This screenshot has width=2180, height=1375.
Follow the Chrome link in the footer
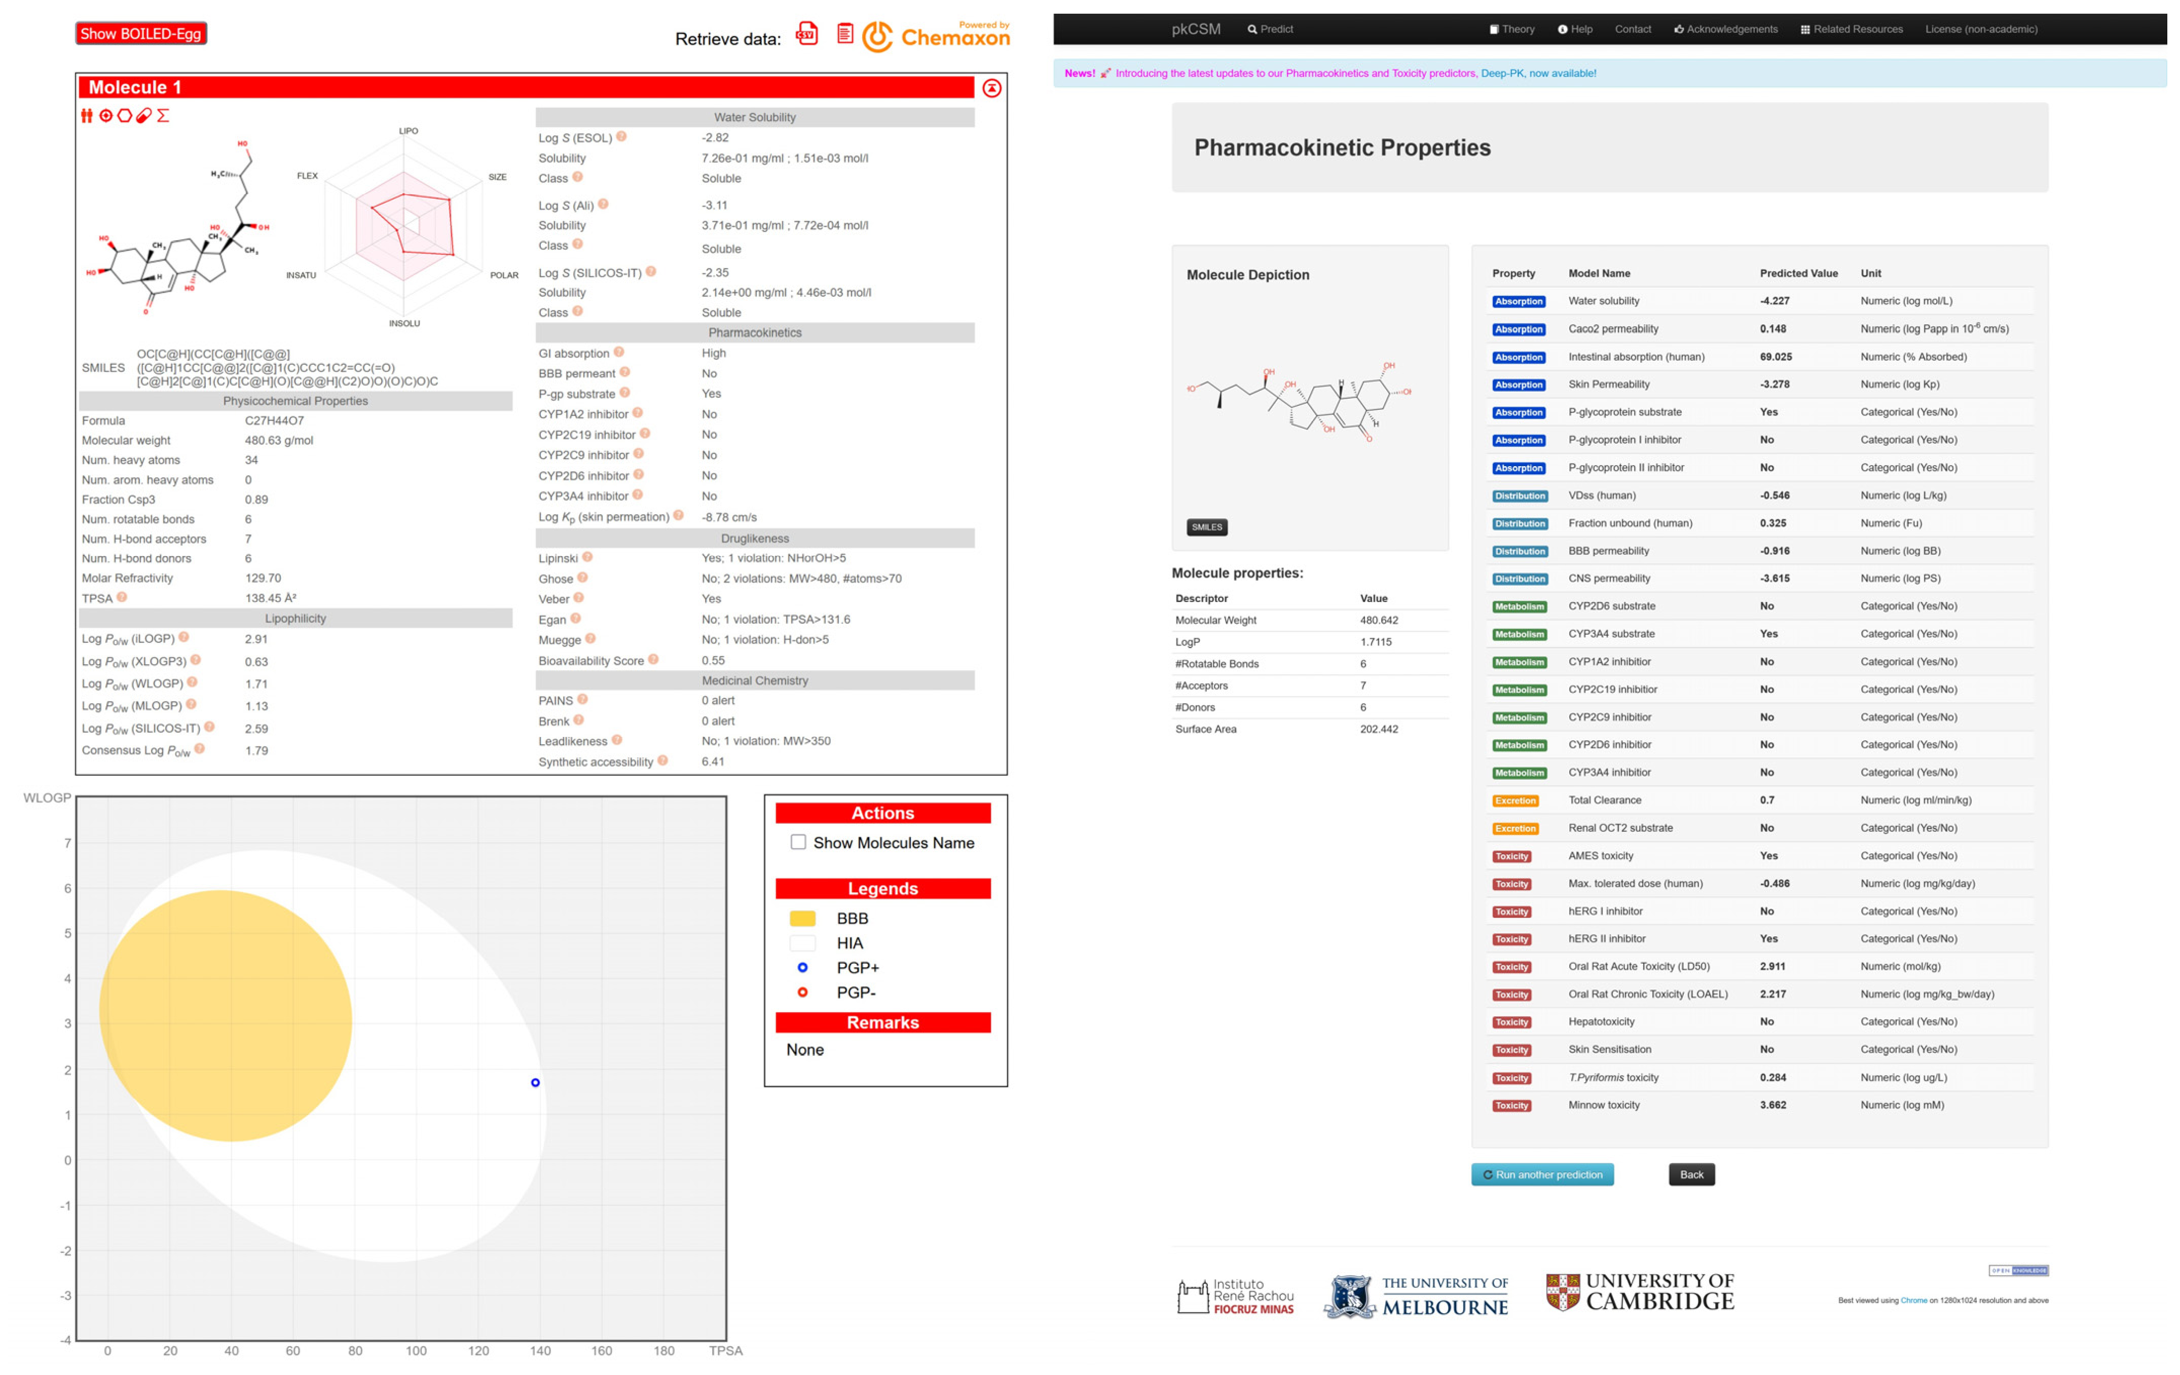pos(1914,1301)
